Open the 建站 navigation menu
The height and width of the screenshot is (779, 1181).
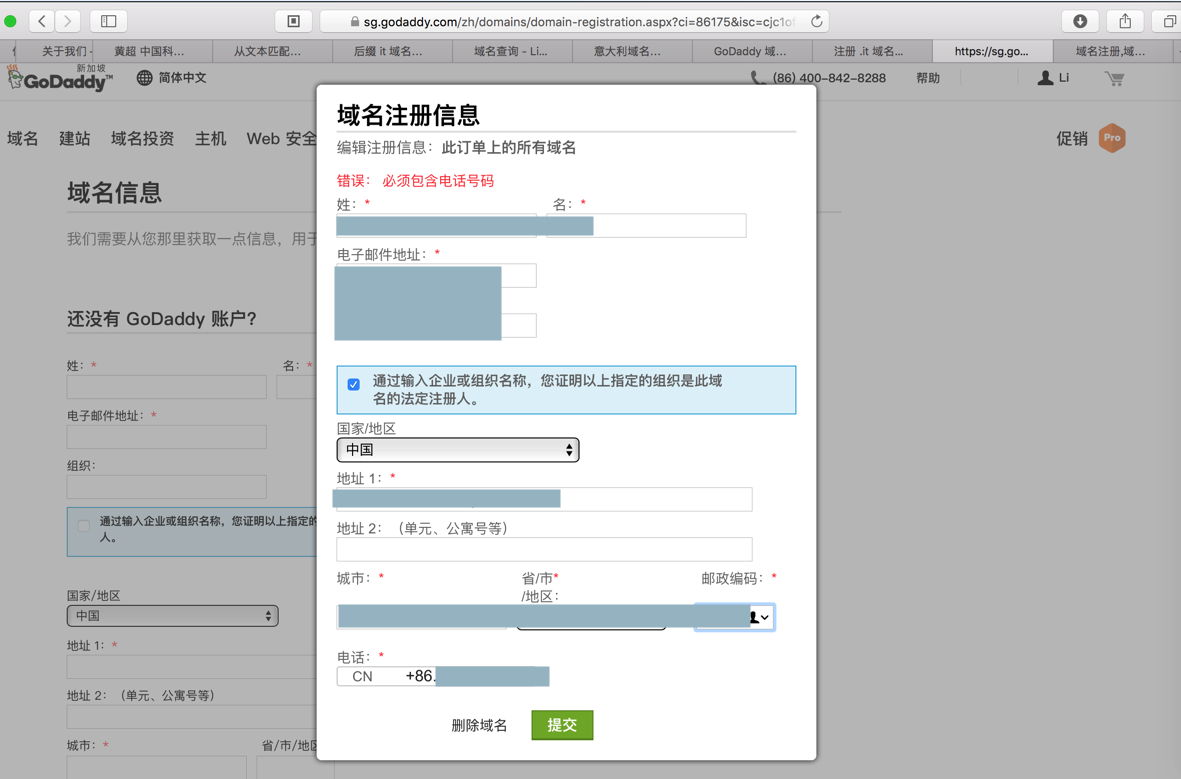(x=75, y=139)
